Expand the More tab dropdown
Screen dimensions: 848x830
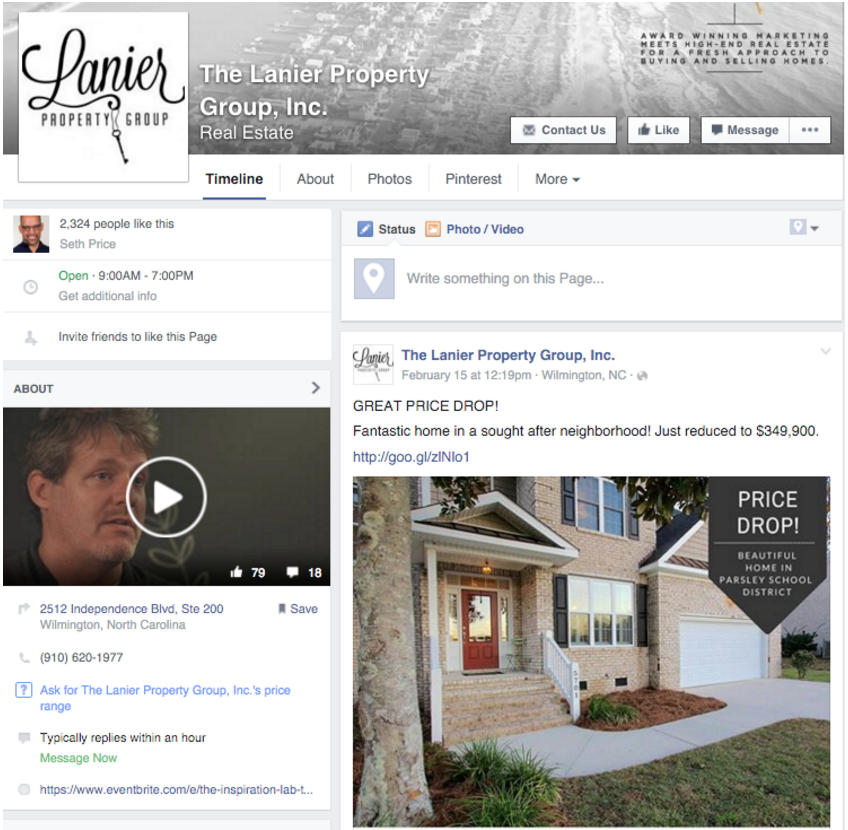pyautogui.click(x=557, y=179)
